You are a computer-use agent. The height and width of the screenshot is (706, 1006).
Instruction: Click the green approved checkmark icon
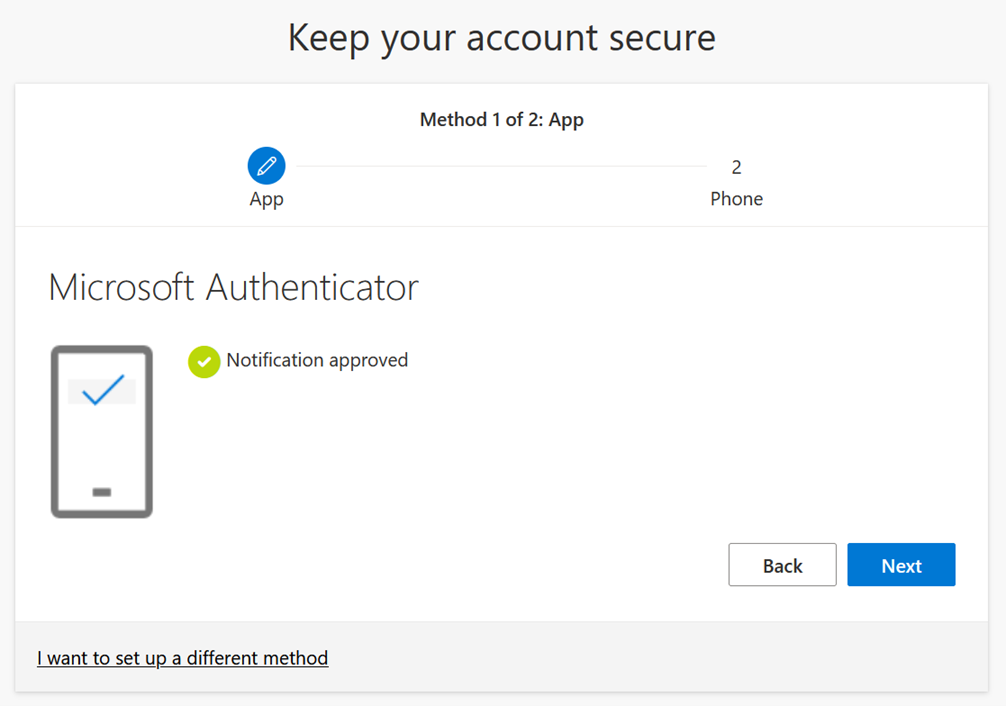point(204,362)
